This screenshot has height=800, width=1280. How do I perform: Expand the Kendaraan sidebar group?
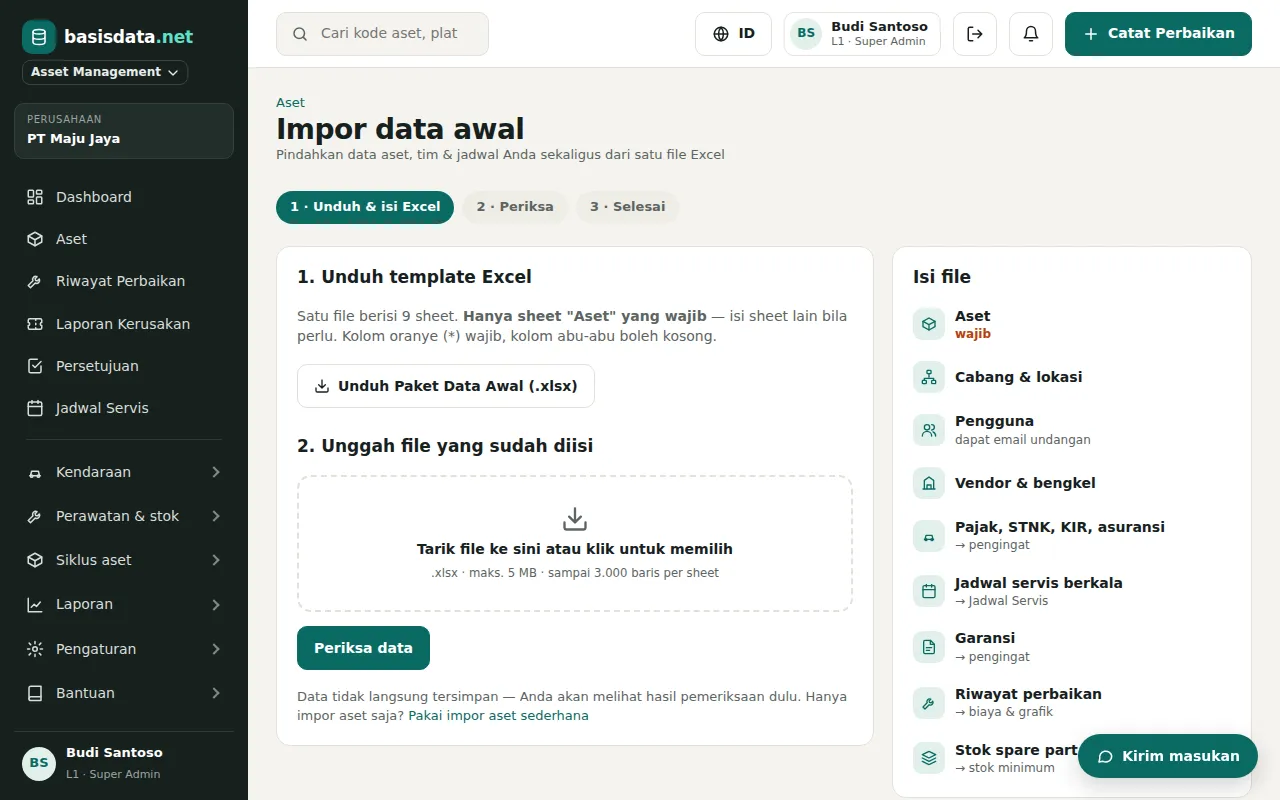click(x=124, y=472)
